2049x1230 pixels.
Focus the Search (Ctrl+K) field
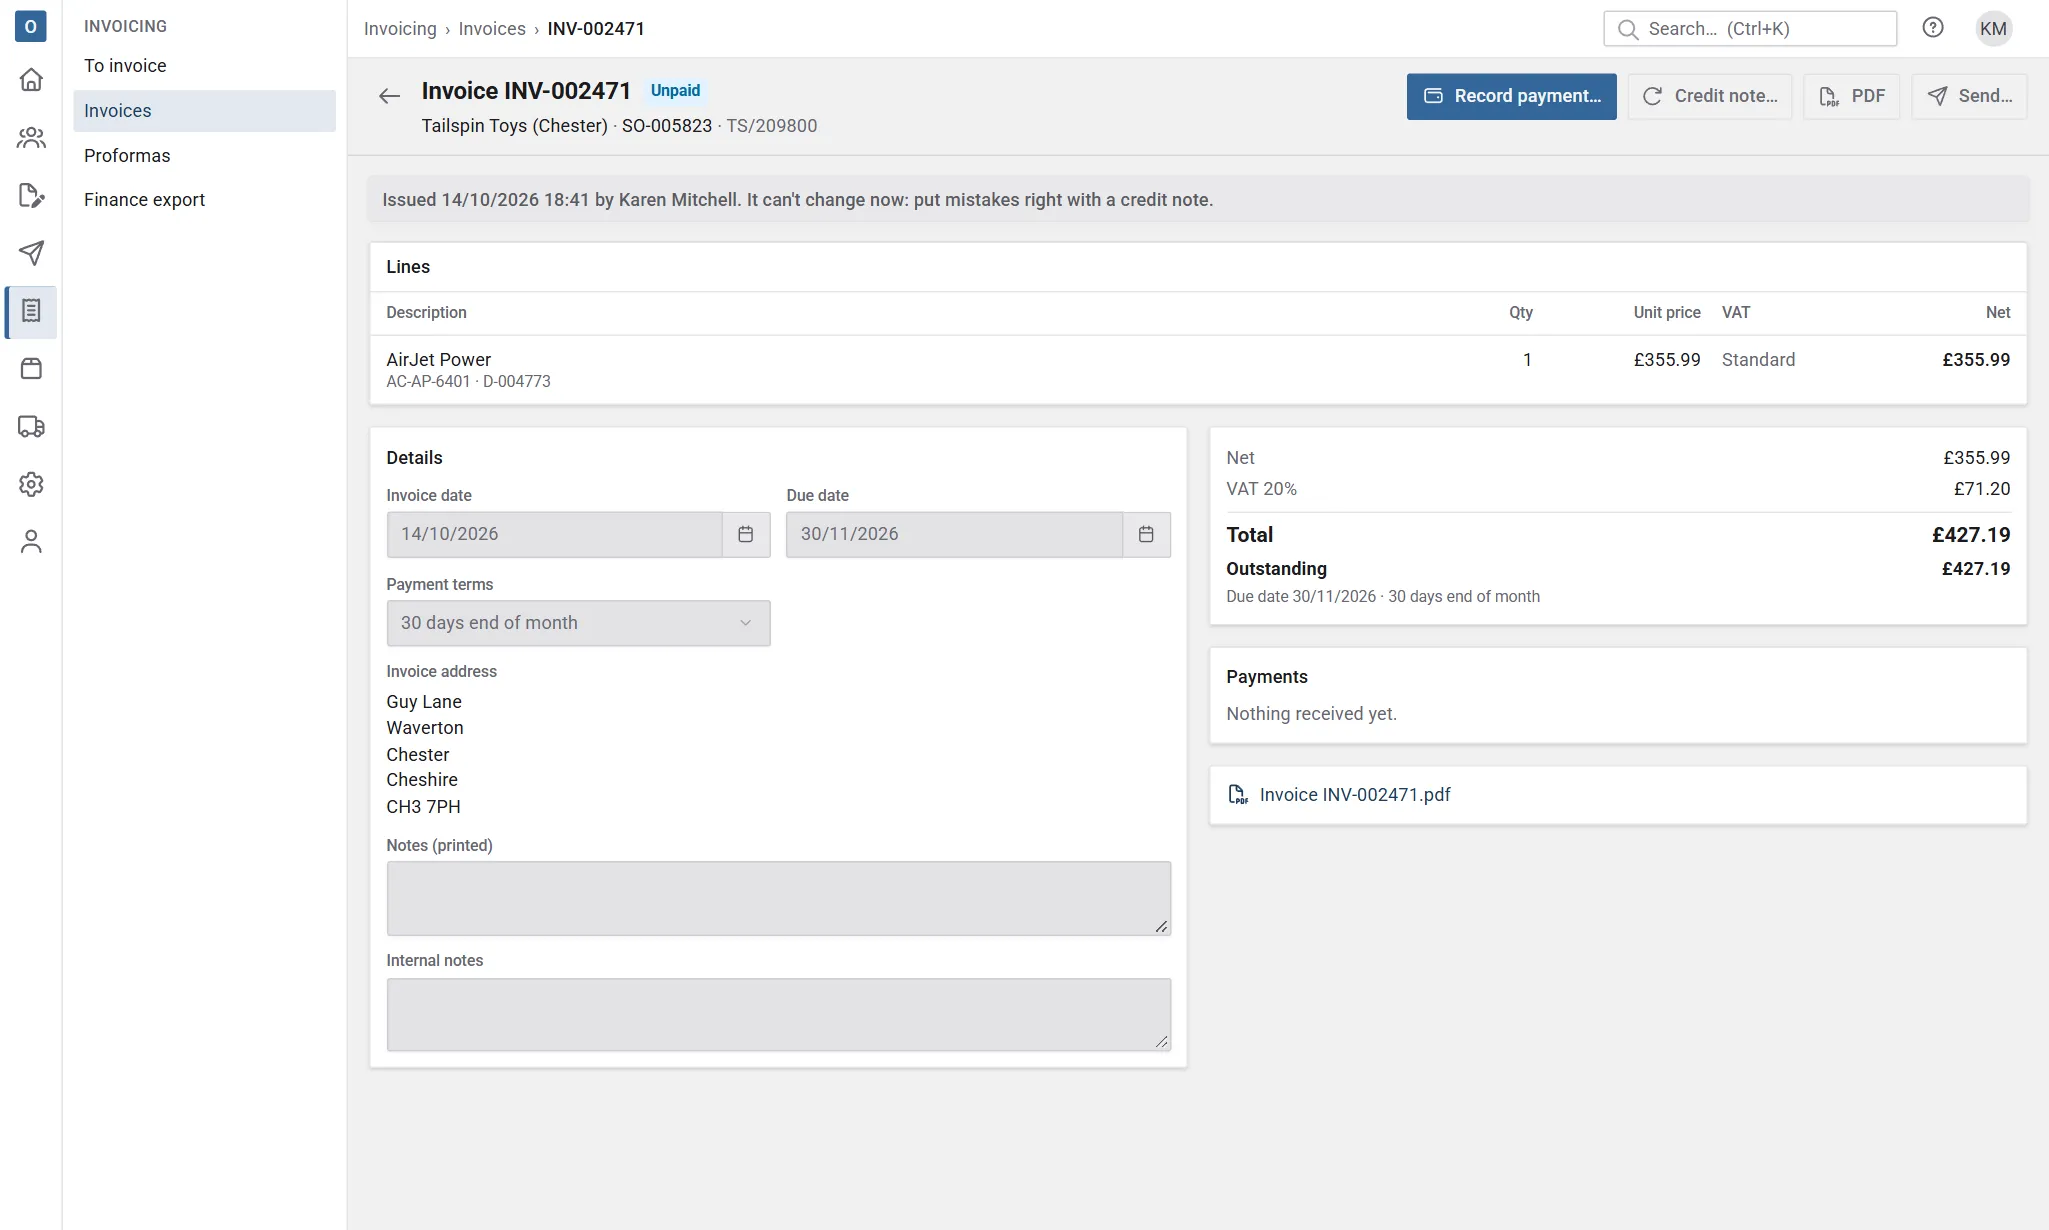(x=1750, y=28)
